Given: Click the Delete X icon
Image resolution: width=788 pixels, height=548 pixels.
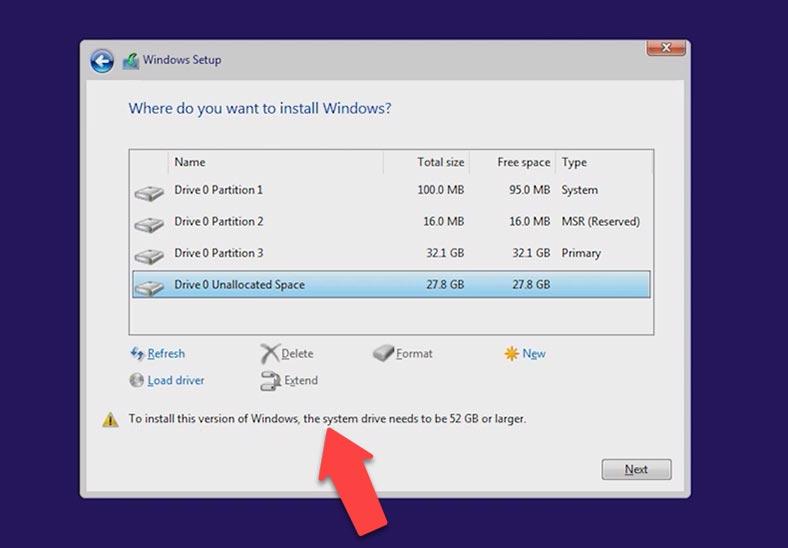Looking at the screenshot, I should pyautogui.click(x=270, y=353).
